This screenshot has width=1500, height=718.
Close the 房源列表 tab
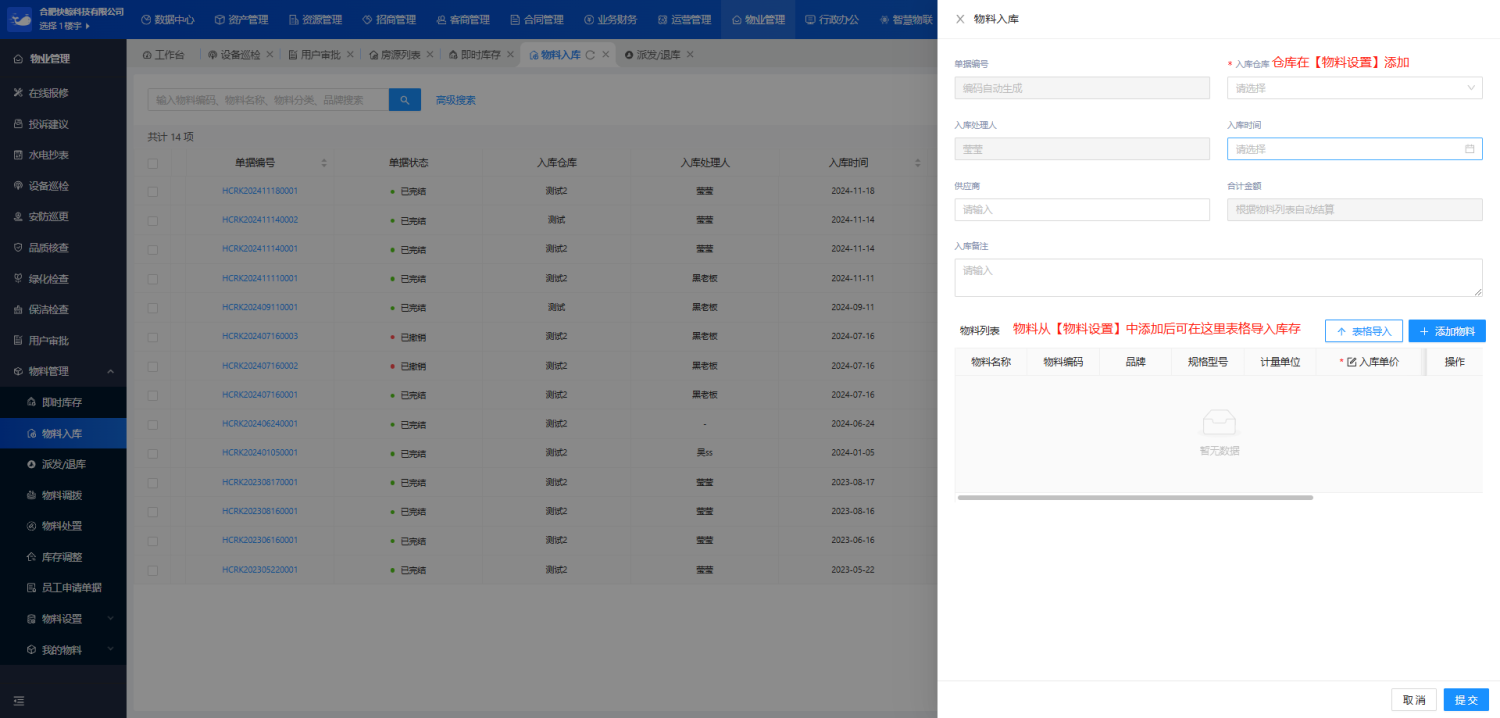point(430,54)
